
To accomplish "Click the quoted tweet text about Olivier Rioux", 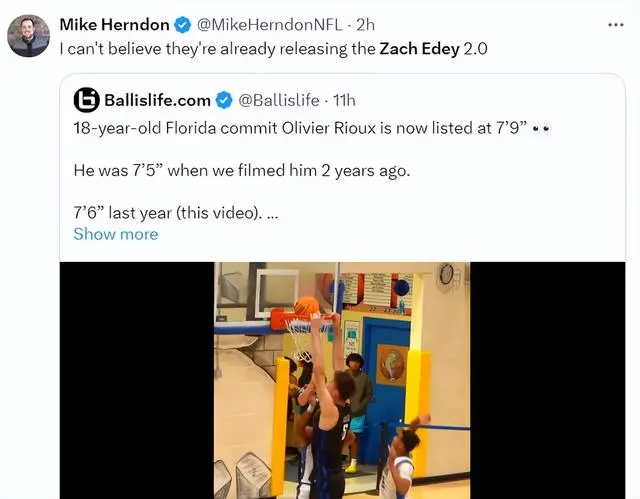I will click(300, 128).
